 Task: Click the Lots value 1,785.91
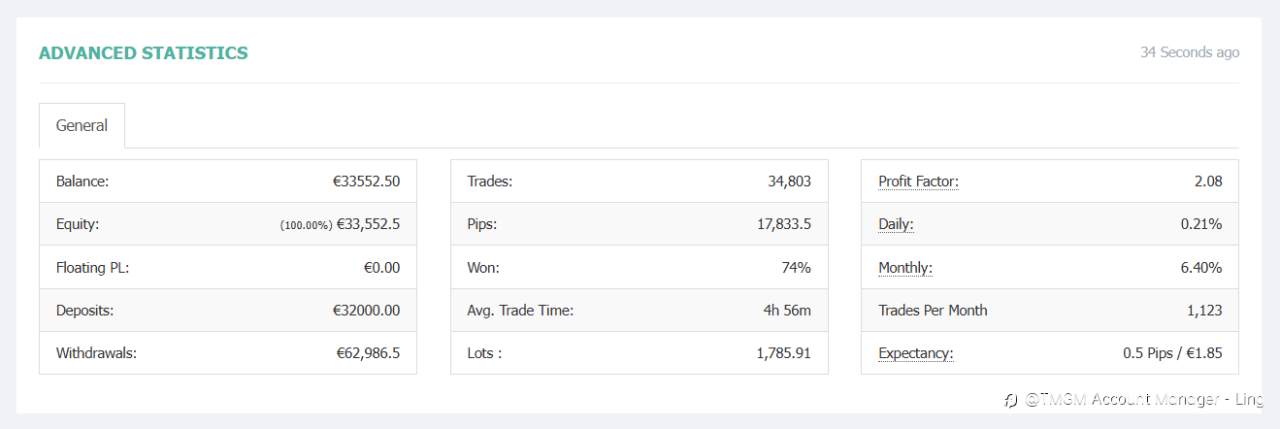click(784, 354)
